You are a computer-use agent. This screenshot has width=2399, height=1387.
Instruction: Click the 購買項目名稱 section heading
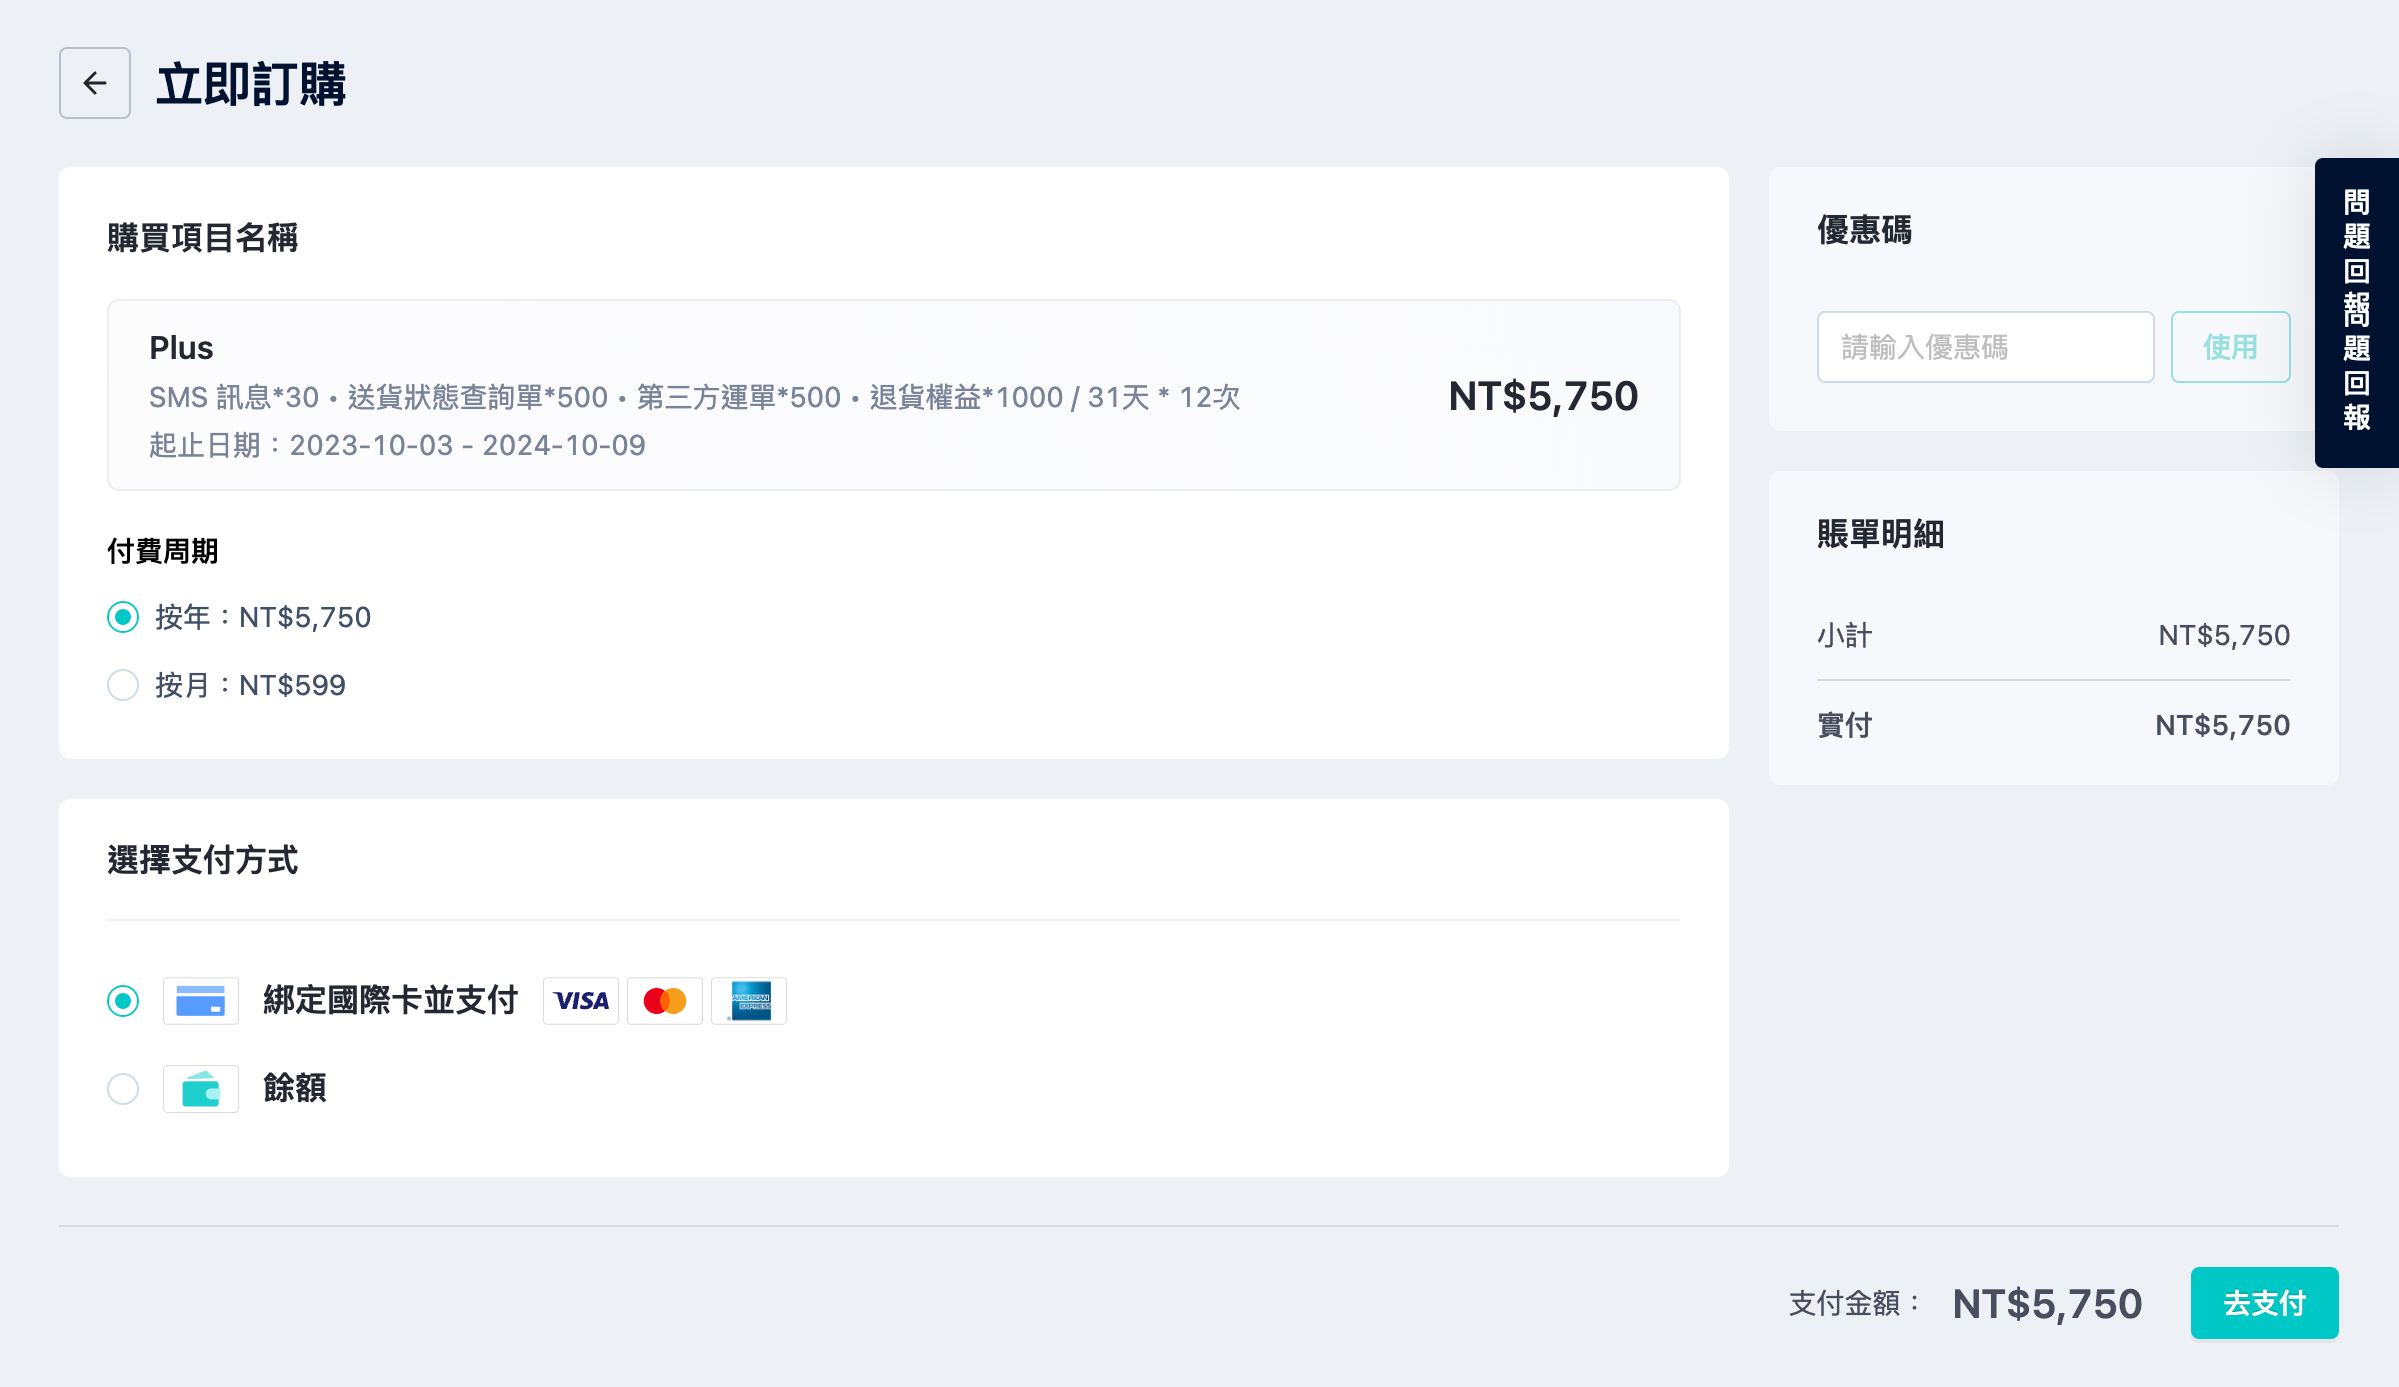point(202,238)
